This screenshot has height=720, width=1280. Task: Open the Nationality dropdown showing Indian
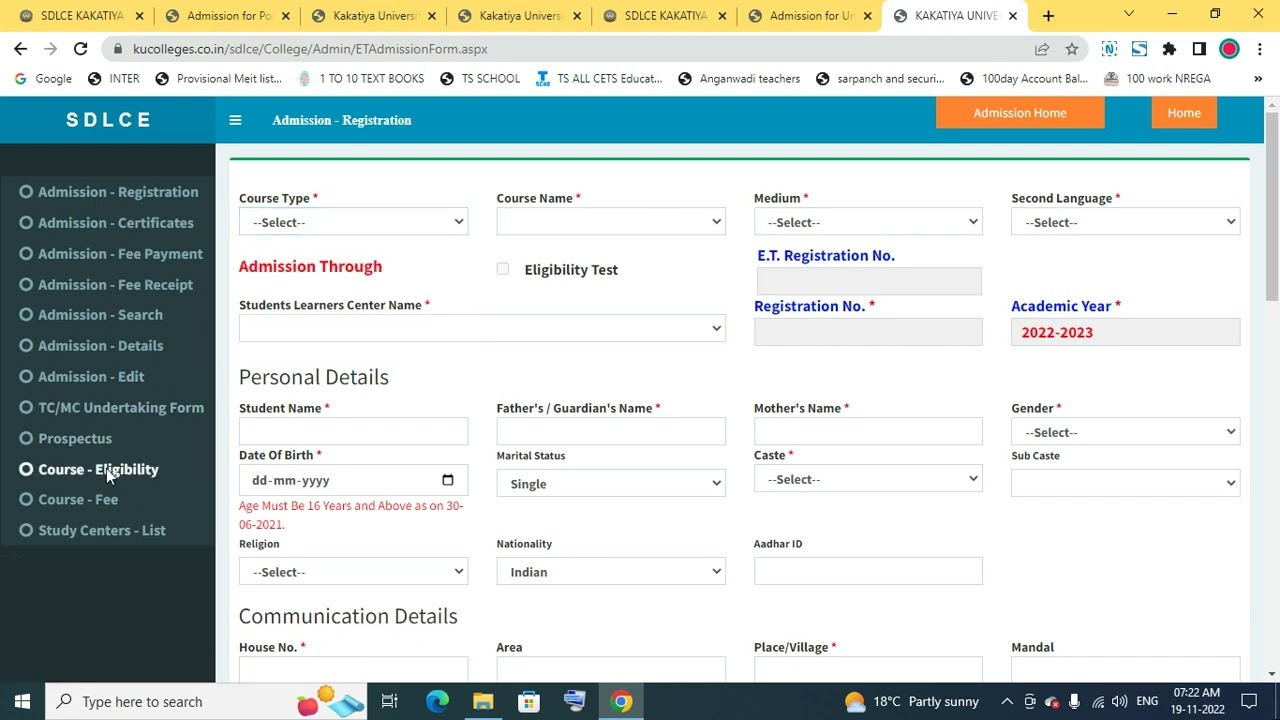610,572
